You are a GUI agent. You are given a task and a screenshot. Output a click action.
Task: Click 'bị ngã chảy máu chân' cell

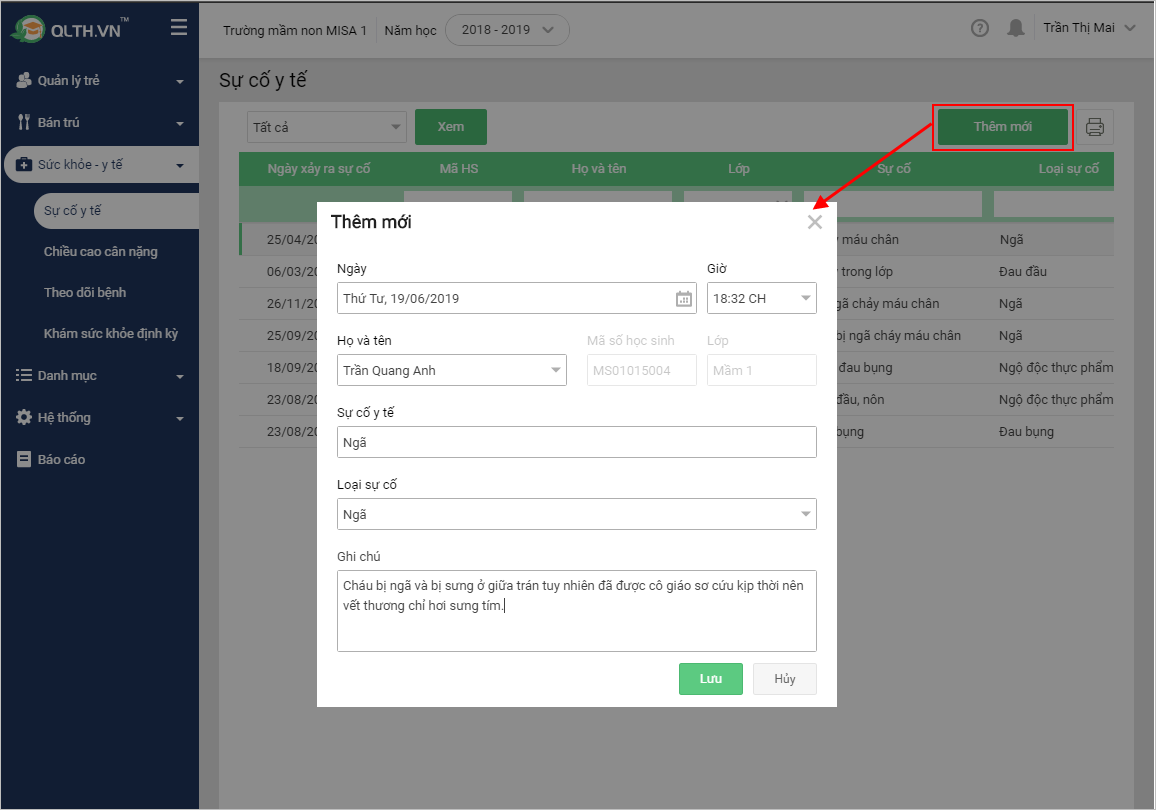[x=899, y=335]
